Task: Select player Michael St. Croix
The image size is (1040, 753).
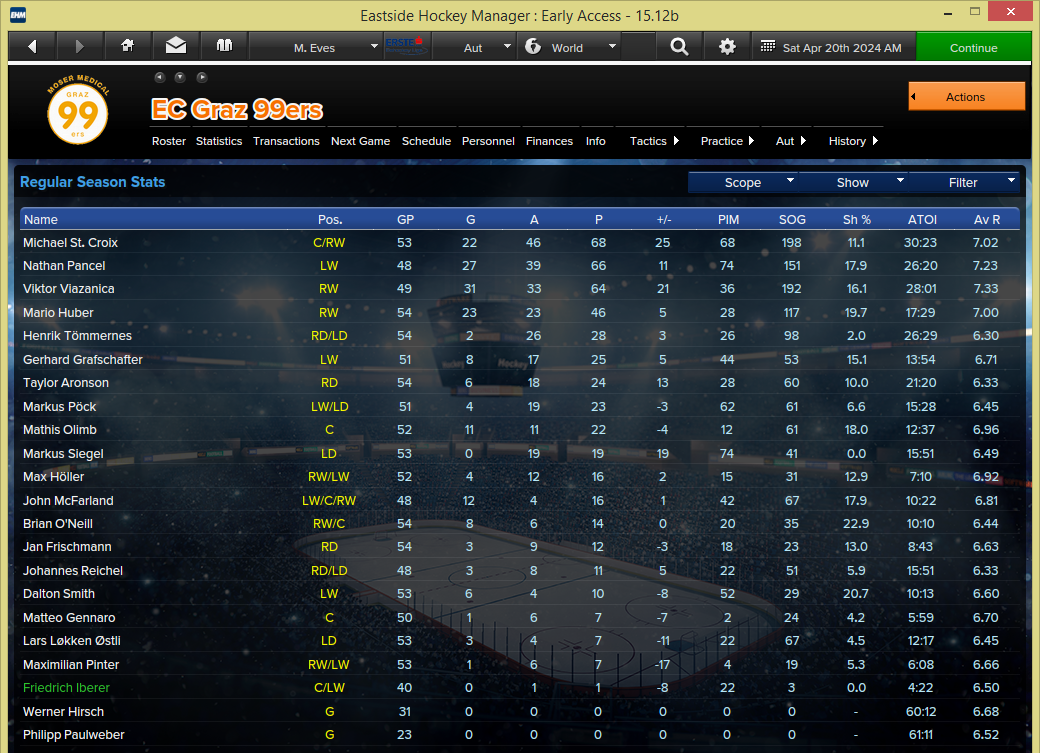Action: point(70,242)
